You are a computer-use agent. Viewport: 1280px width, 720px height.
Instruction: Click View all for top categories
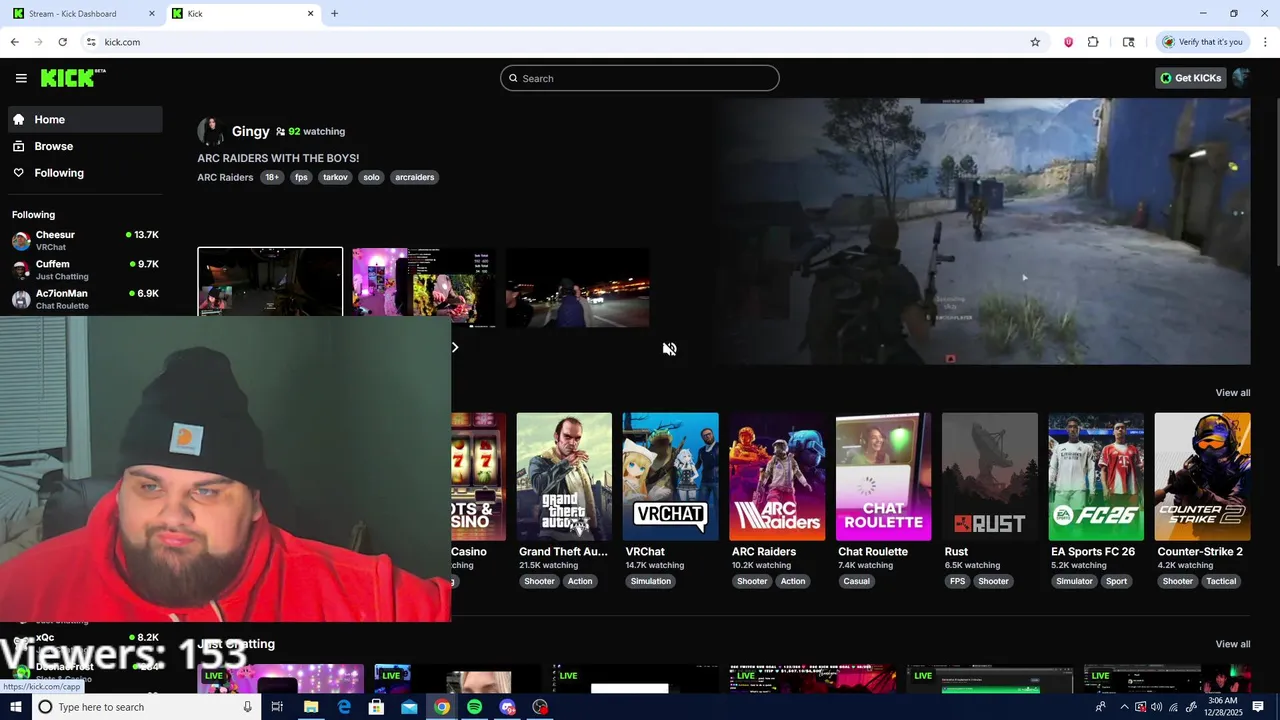tap(1232, 393)
